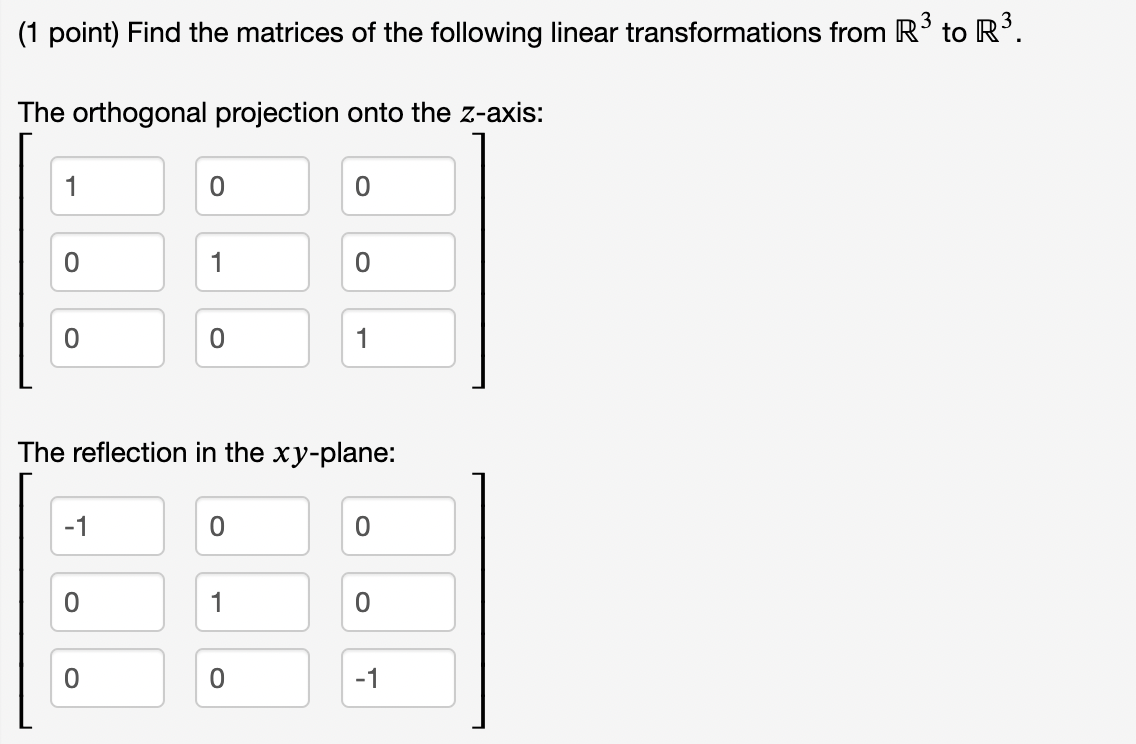1136x744 pixels.
Task: Select the top-middle field of the projection matrix
Action: pyautogui.click(x=252, y=186)
